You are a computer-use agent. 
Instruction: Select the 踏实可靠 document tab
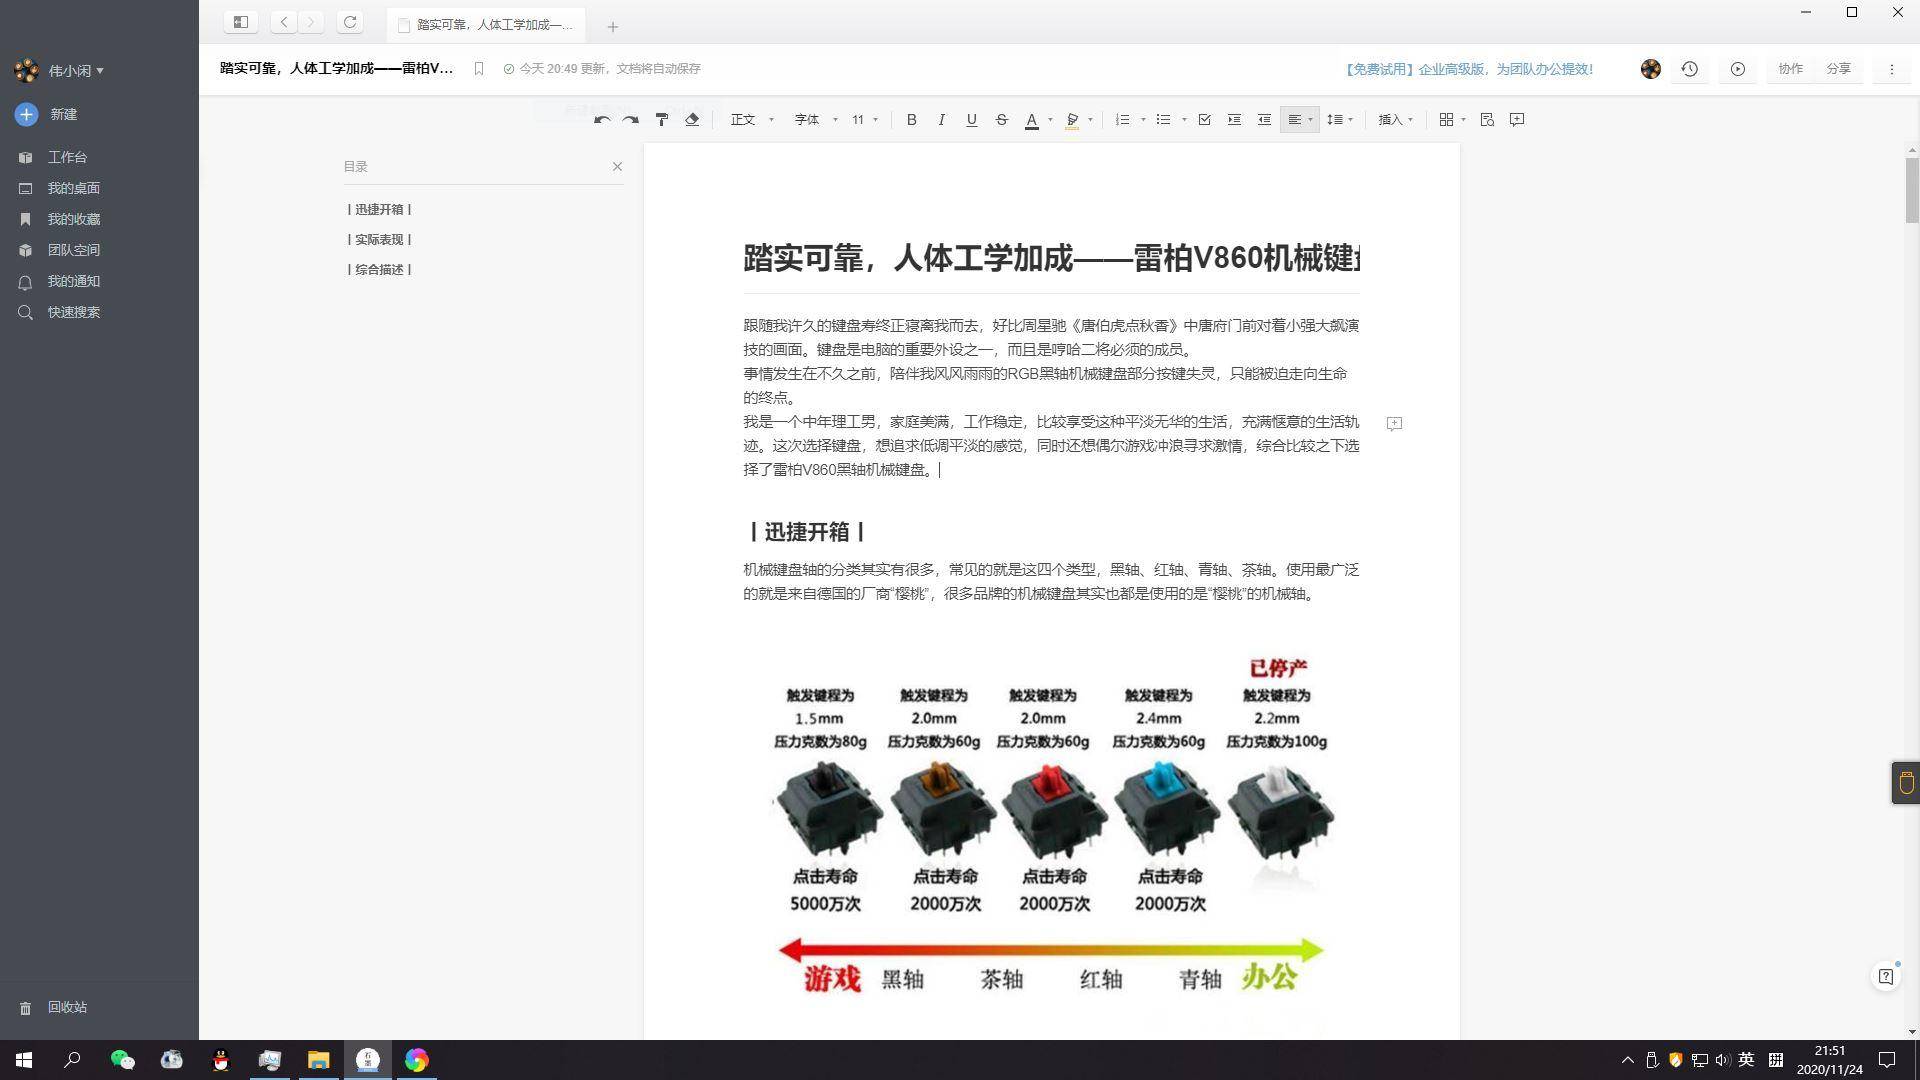pyautogui.click(x=486, y=25)
